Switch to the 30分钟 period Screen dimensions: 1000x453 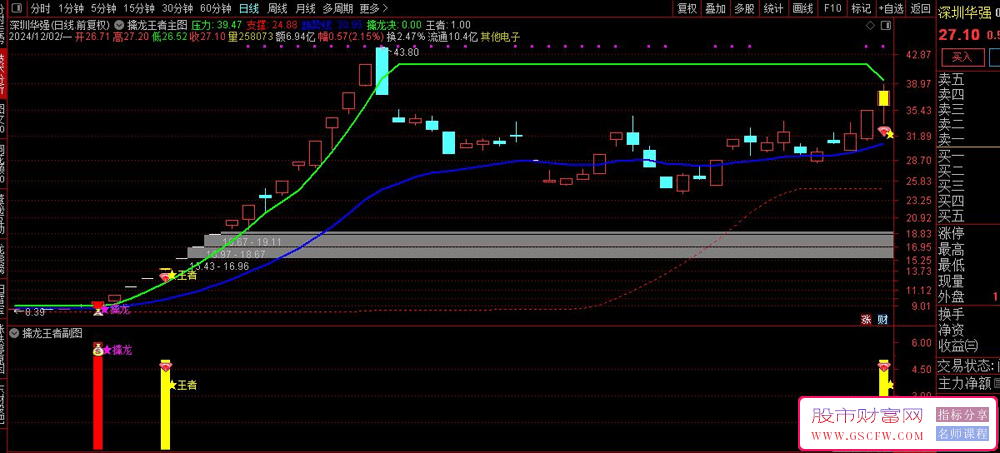177,8
